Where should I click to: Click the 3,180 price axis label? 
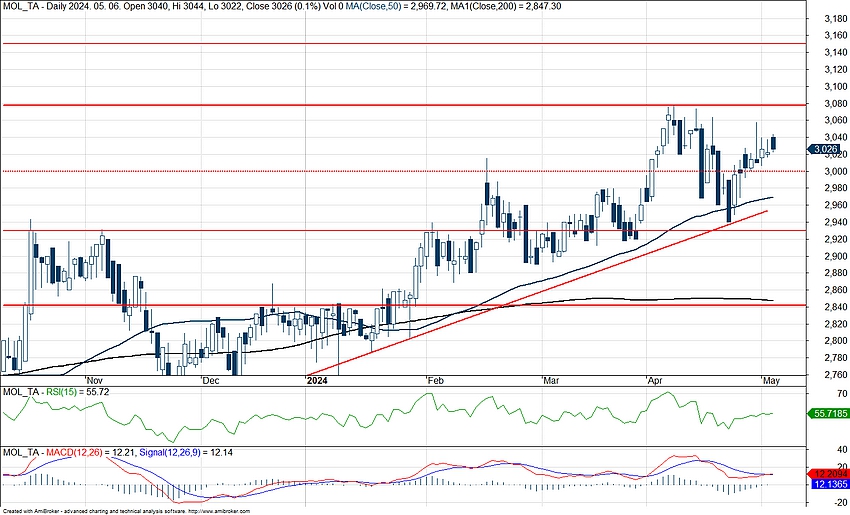(835, 18)
